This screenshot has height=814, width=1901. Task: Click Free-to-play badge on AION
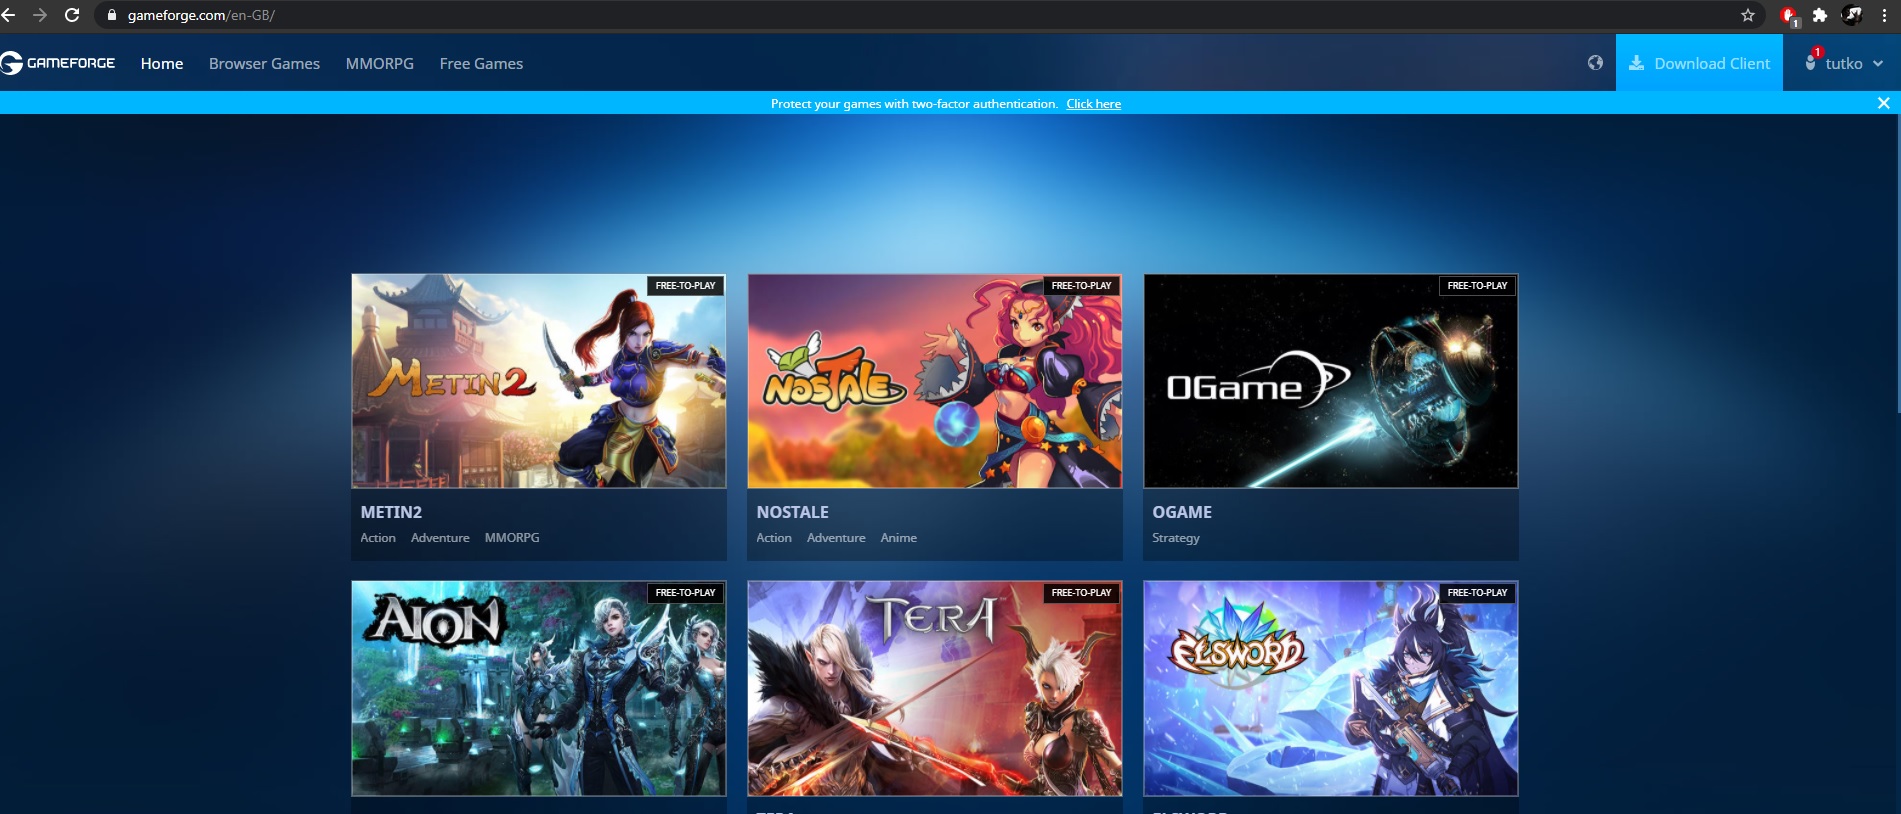point(686,593)
